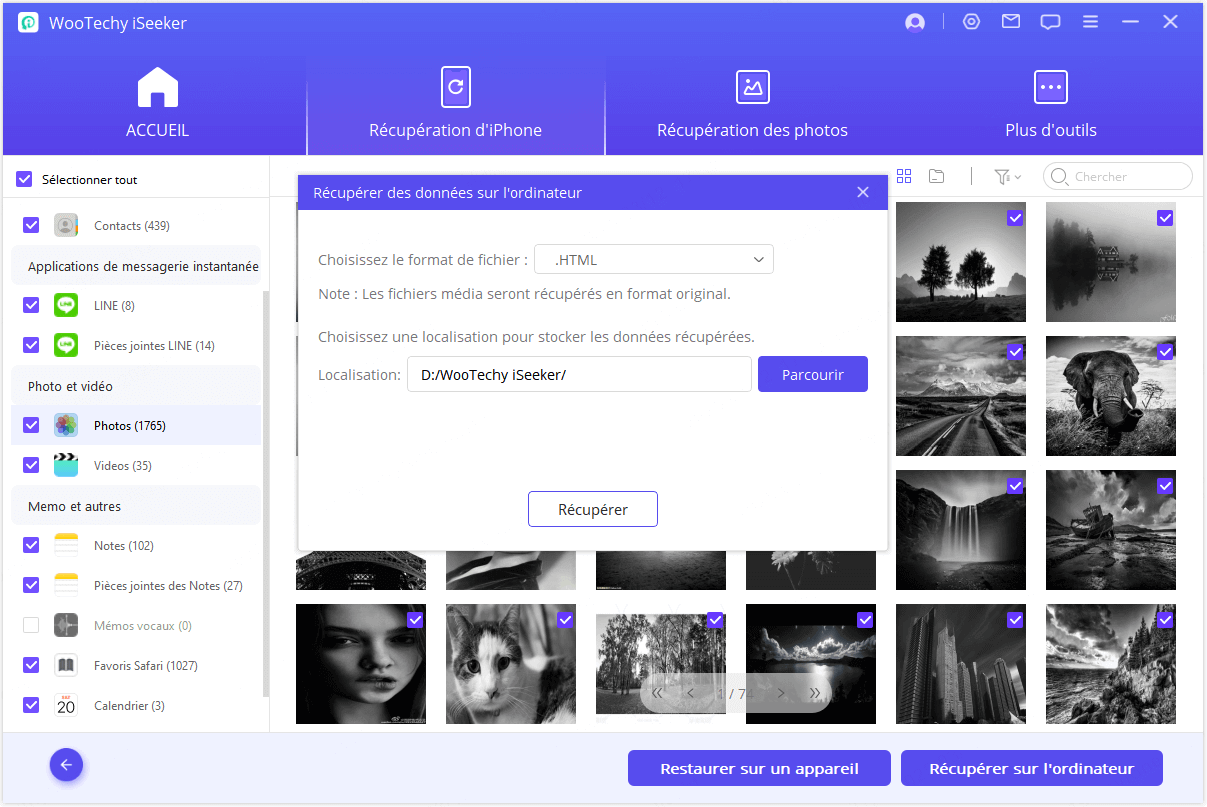Open the mail icon in title bar
This screenshot has height=807, width=1207.
pos(1011,22)
